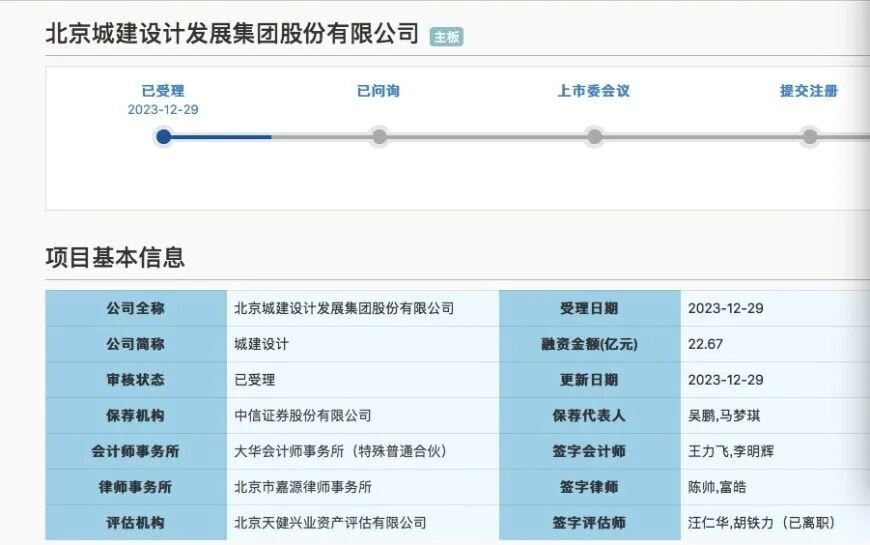Click the 项目基本信息 section heading
Screen dimensions: 870x545
[x=115, y=257]
